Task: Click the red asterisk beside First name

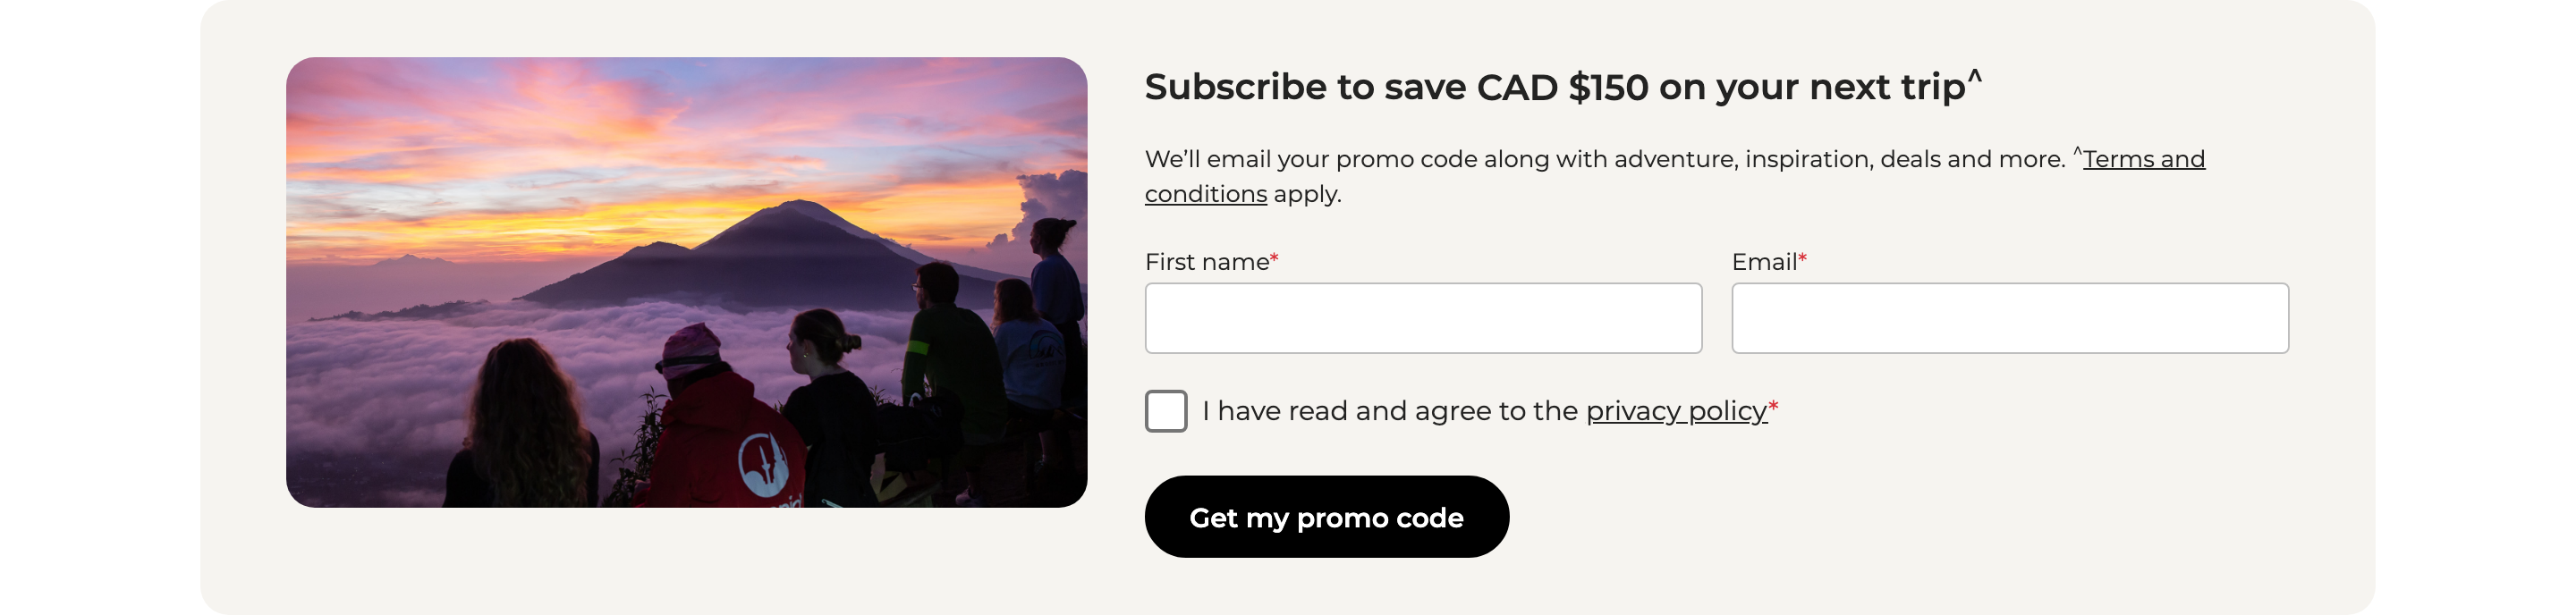Action: click(x=1275, y=258)
